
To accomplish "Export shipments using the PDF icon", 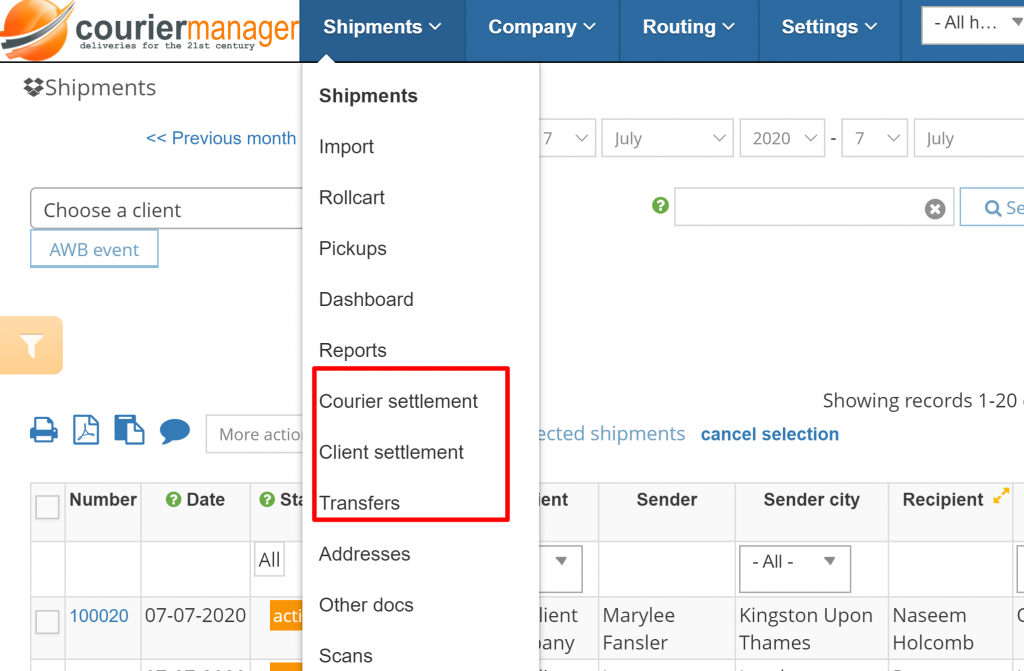I will (86, 431).
